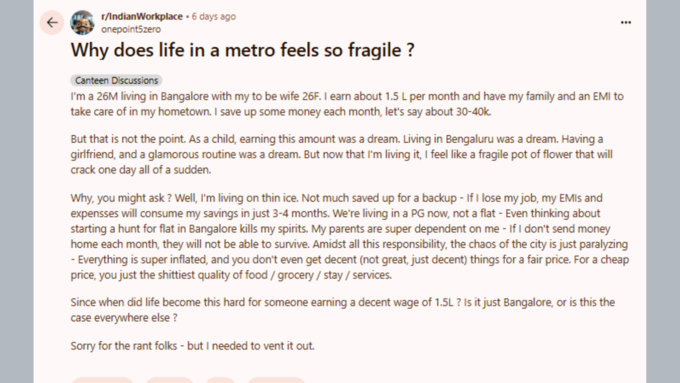Screen dimensions: 680x383
Task: Click the fourth pill button below the post
Action: pos(277,380)
